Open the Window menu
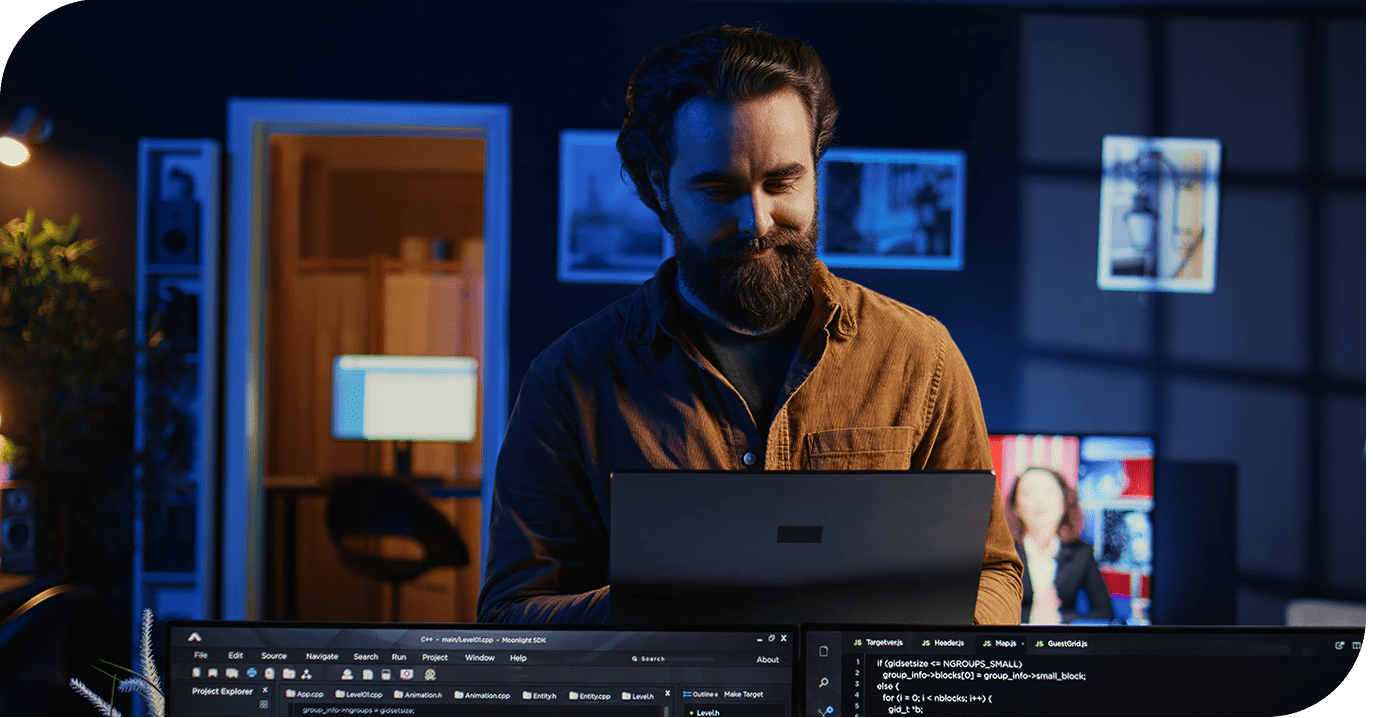 pyautogui.click(x=480, y=657)
